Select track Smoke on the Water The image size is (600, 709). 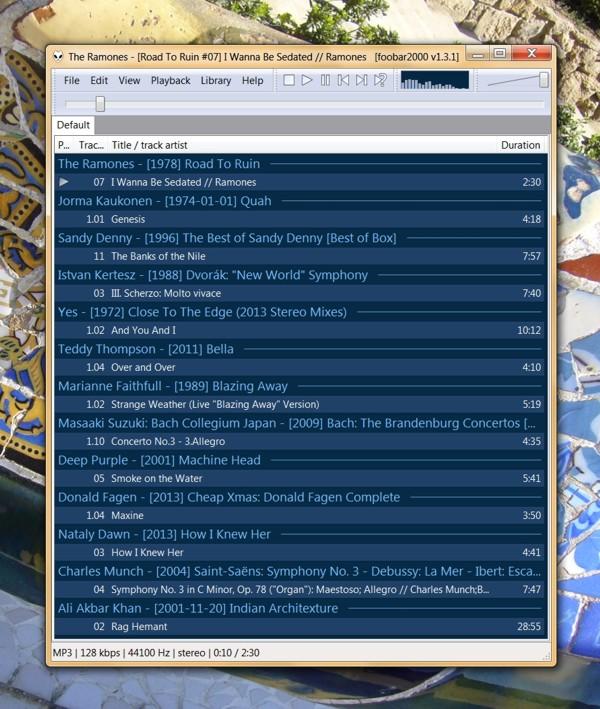[x=301, y=478]
